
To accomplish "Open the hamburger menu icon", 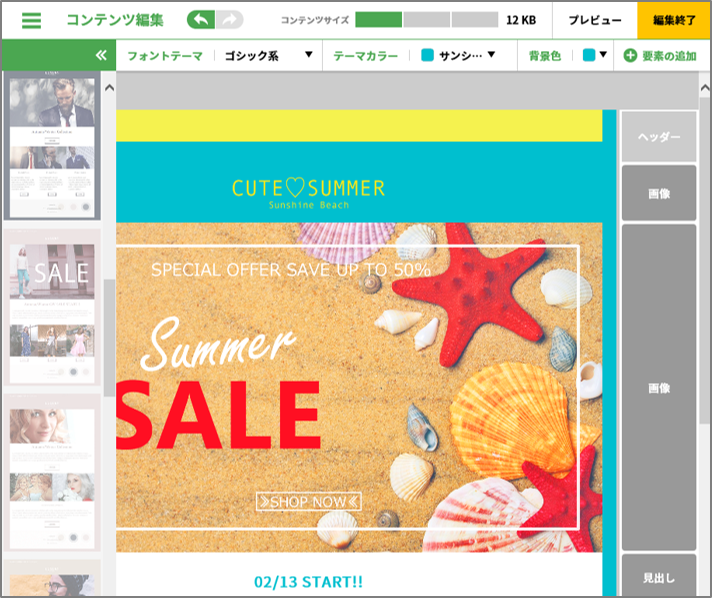I will (x=31, y=20).
